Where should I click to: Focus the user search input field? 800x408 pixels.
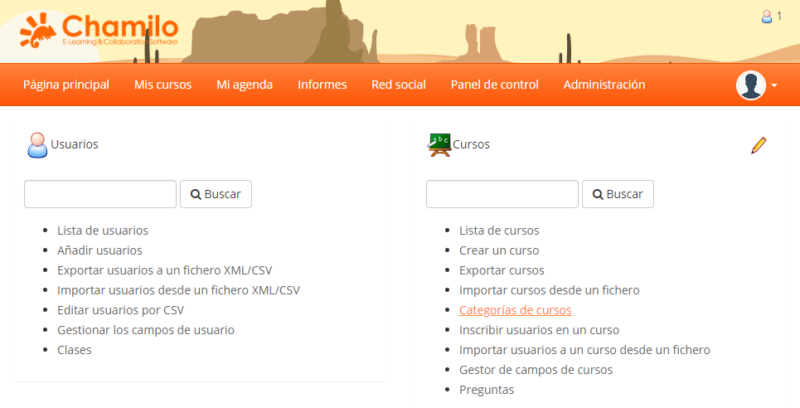pyautogui.click(x=100, y=194)
